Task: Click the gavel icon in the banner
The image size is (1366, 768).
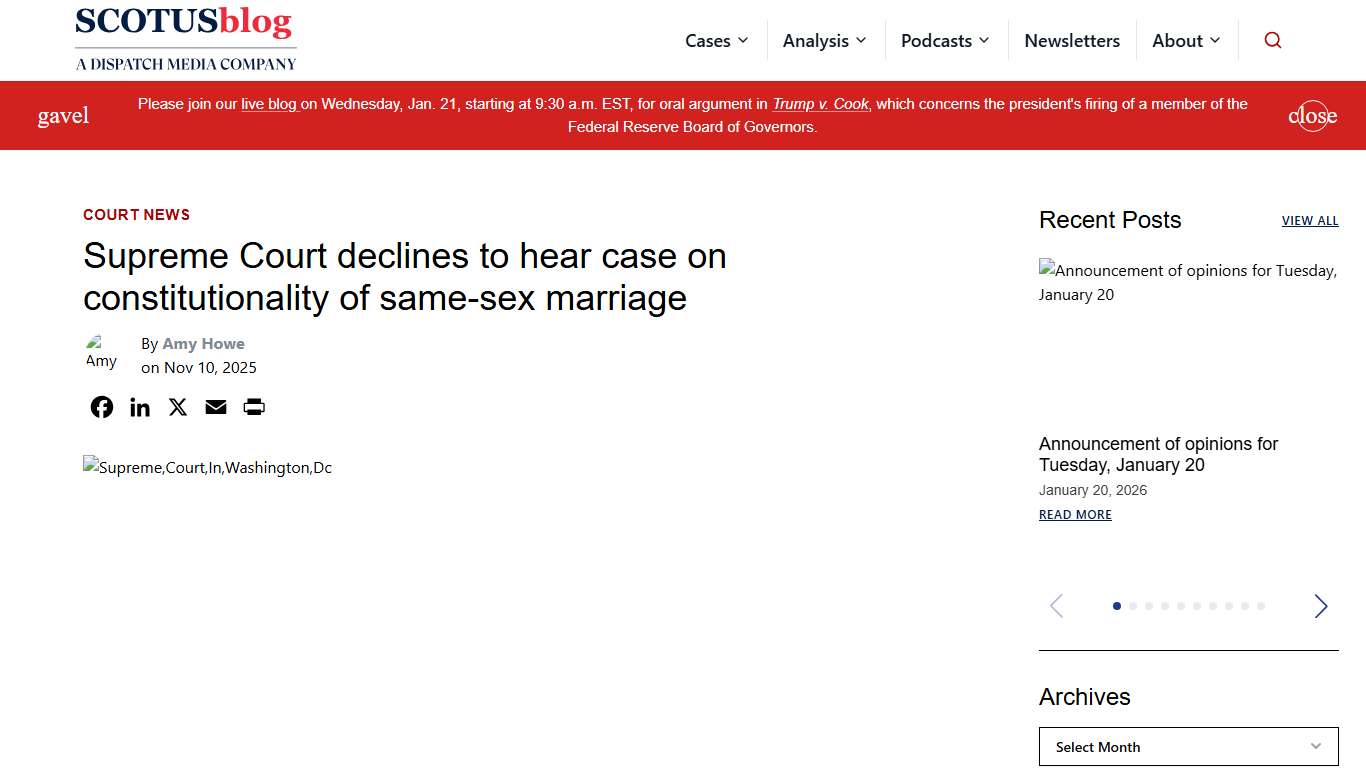Action: (62, 115)
